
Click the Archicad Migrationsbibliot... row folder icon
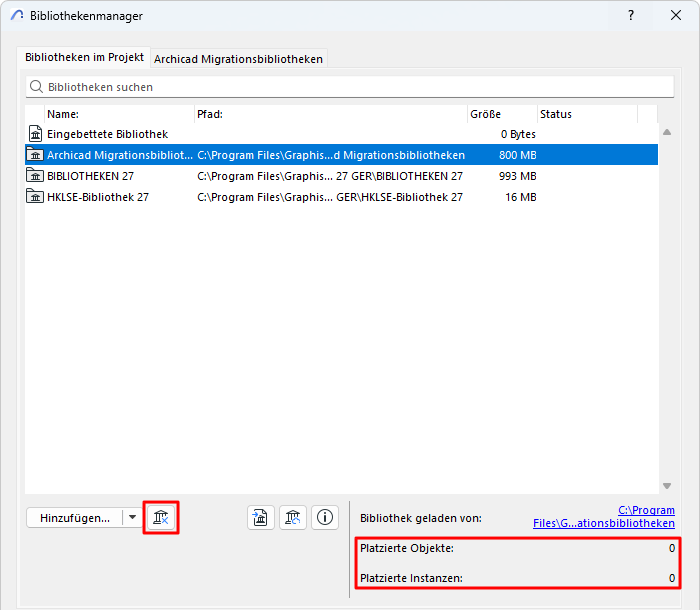(x=35, y=155)
